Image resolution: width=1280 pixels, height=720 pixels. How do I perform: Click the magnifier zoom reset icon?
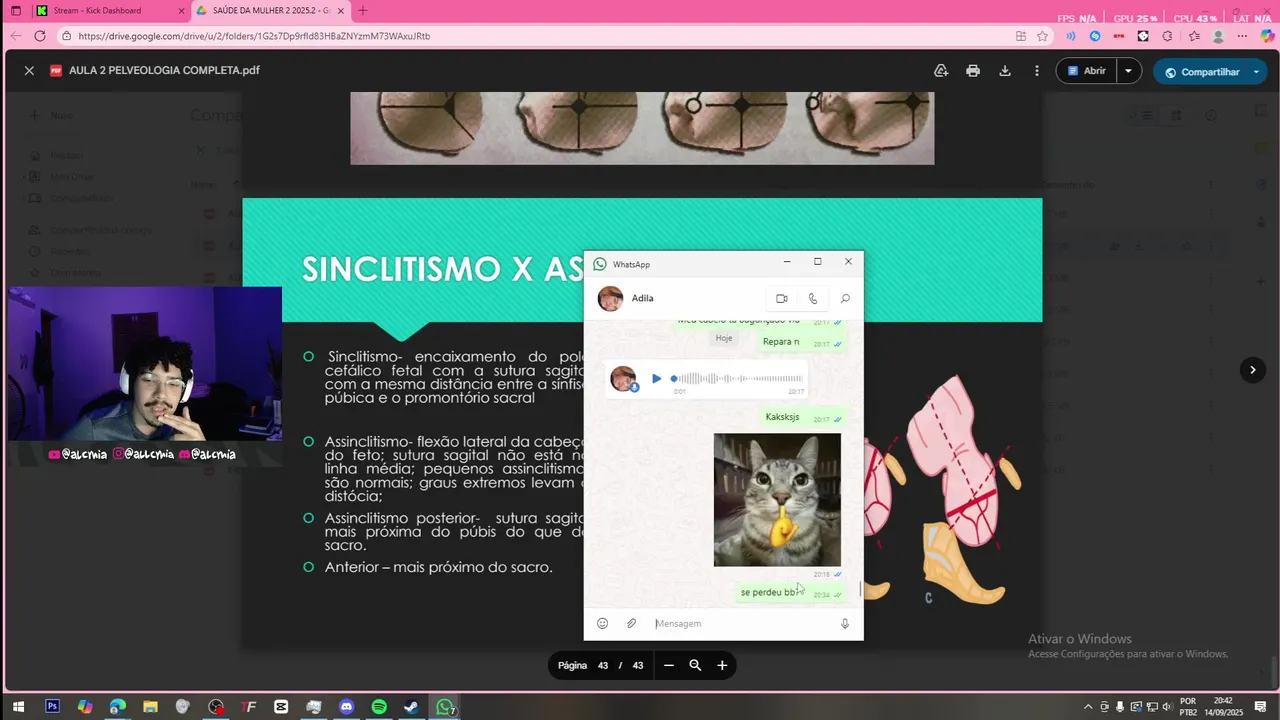tap(695, 665)
